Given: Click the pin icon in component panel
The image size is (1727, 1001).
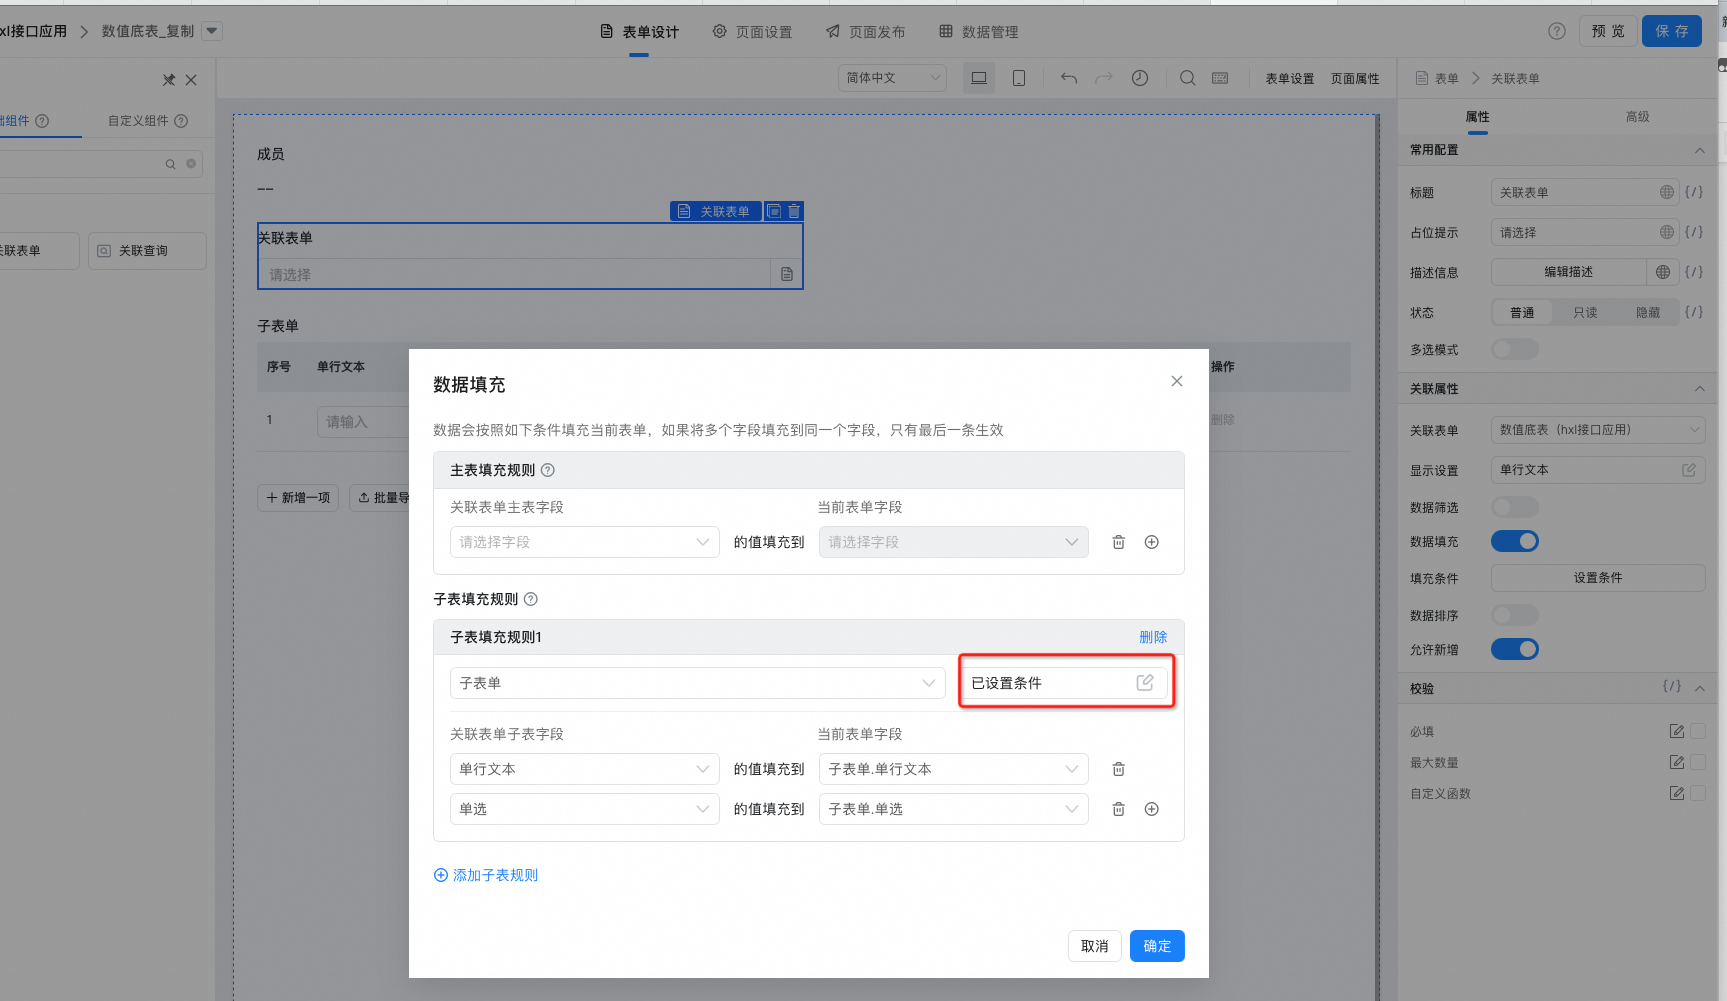Looking at the screenshot, I should coord(169,80).
